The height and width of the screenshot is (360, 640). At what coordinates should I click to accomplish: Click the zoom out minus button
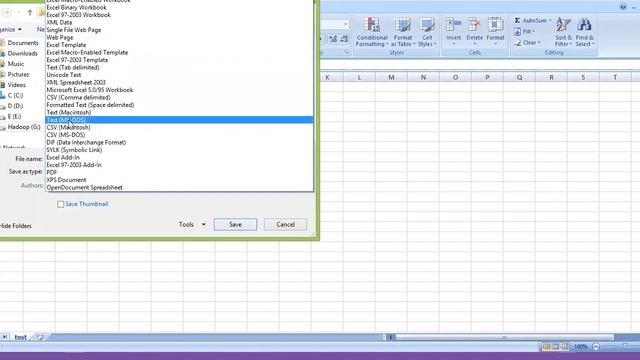596,347
